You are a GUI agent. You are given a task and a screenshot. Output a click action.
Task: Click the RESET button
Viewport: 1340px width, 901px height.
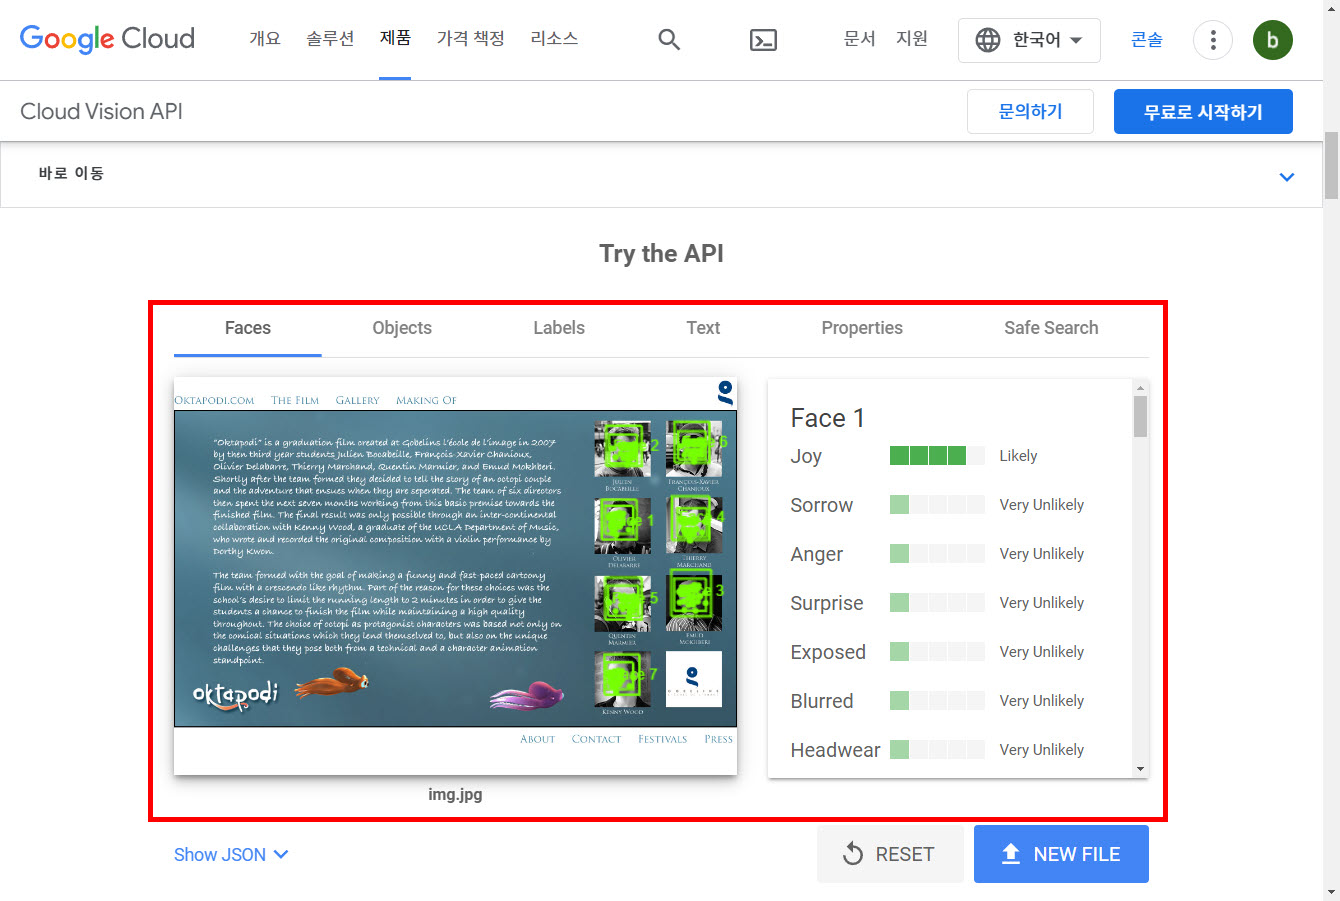click(x=890, y=854)
